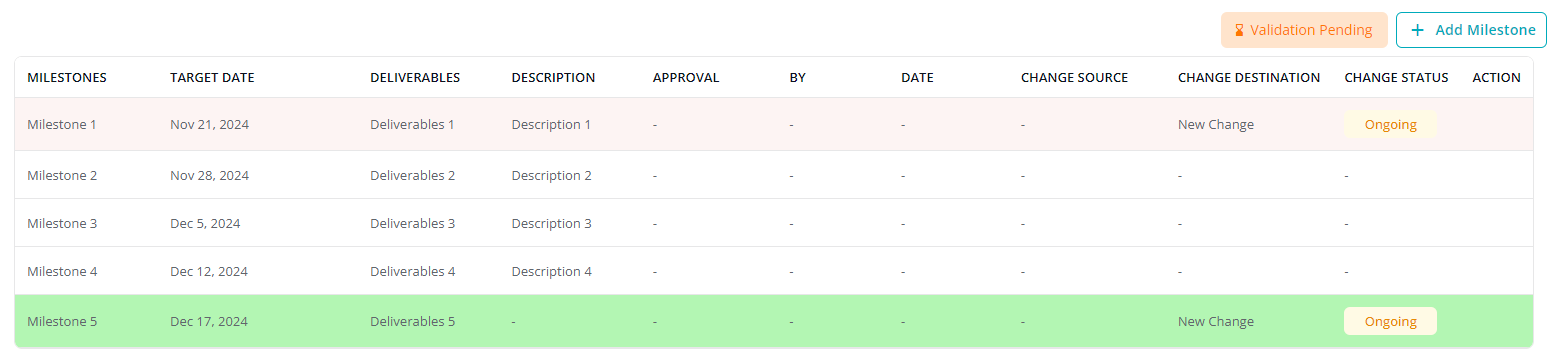1562x363 pixels.
Task: Click the Ongoing status badge for Milestone 5
Action: pyautogui.click(x=1390, y=321)
